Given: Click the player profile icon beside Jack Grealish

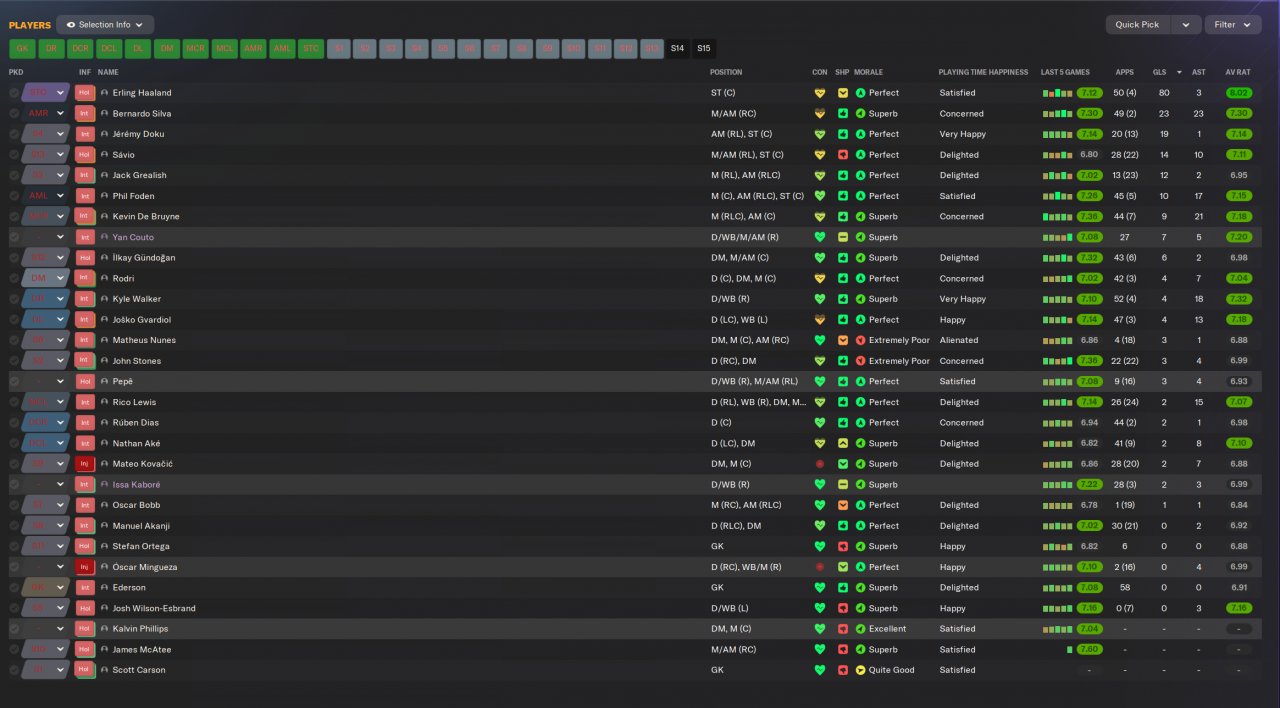Looking at the screenshot, I should pyautogui.click(x=104, y=176).
